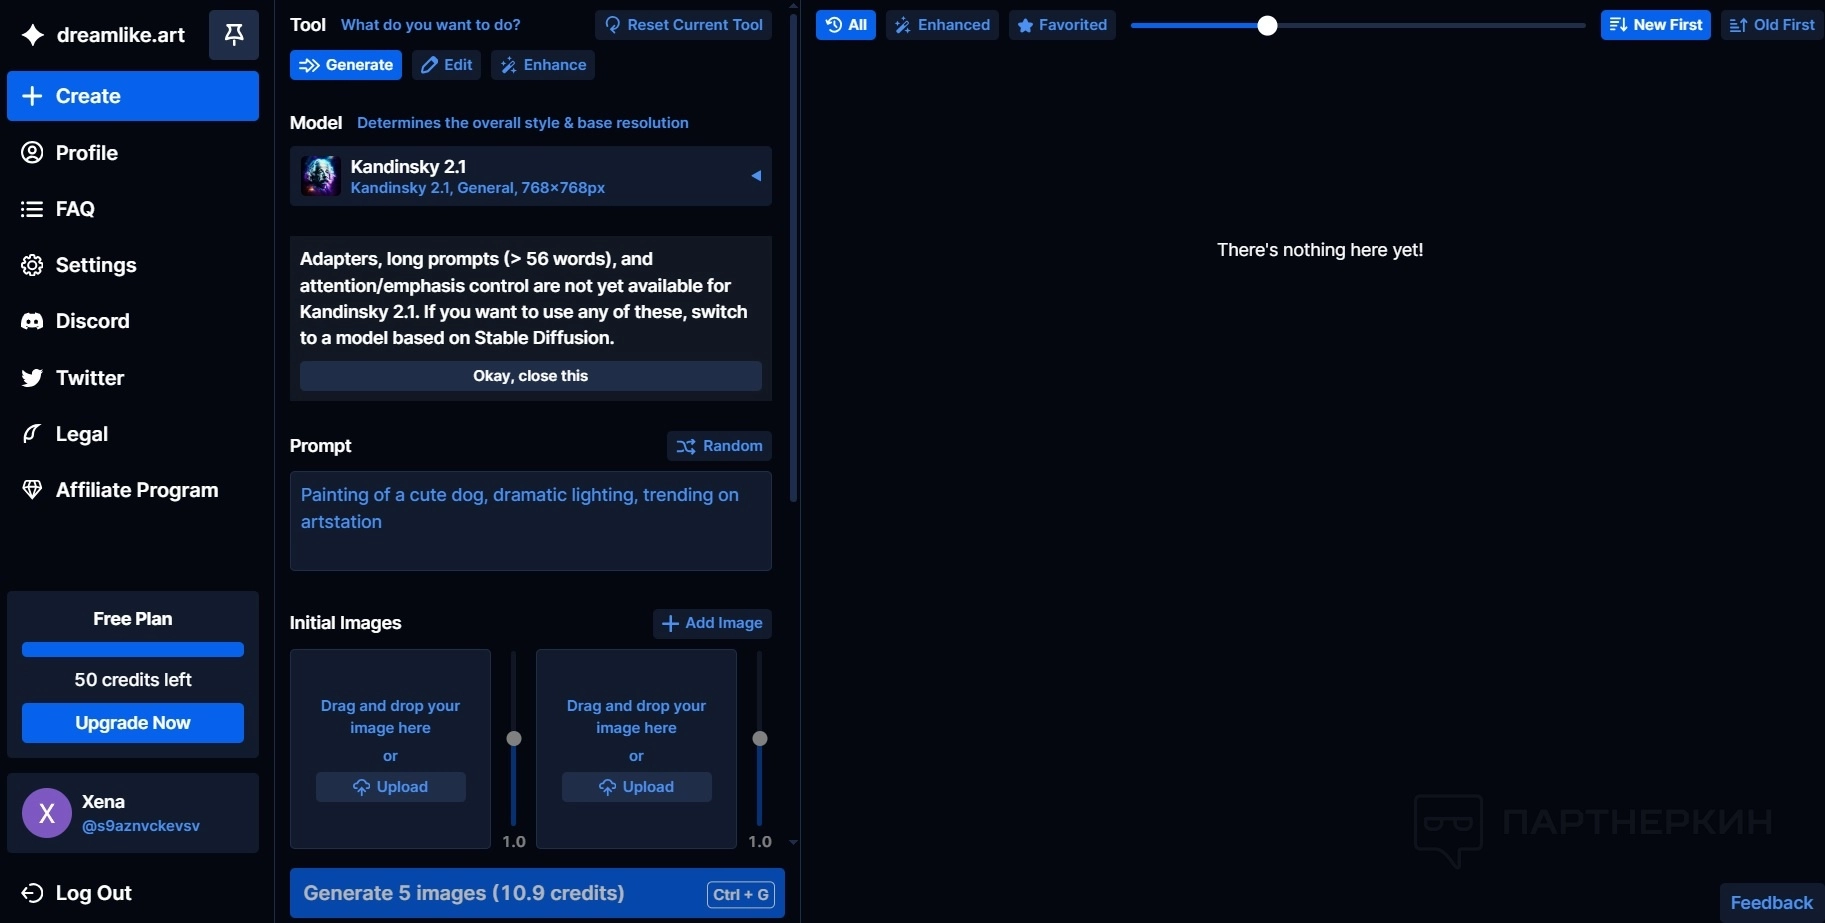Click Add Image for initial images
The width and height of the screenshot is (1825, 923).
coord(712,623)
